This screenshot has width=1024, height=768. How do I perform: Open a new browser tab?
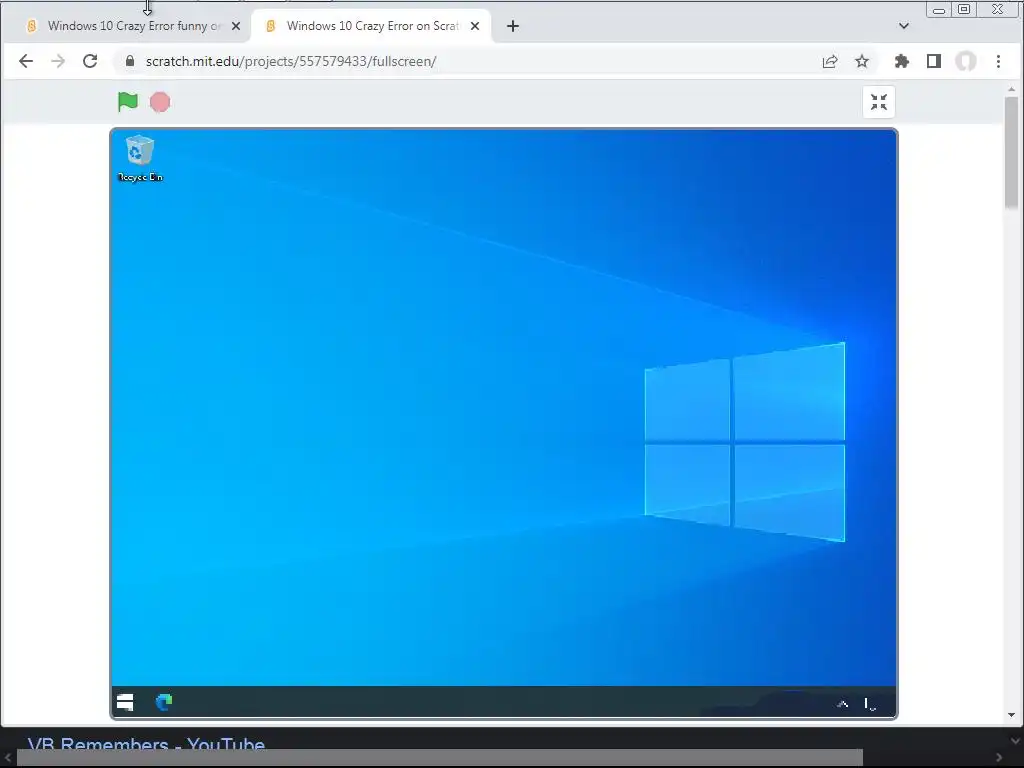click(513, 26)
